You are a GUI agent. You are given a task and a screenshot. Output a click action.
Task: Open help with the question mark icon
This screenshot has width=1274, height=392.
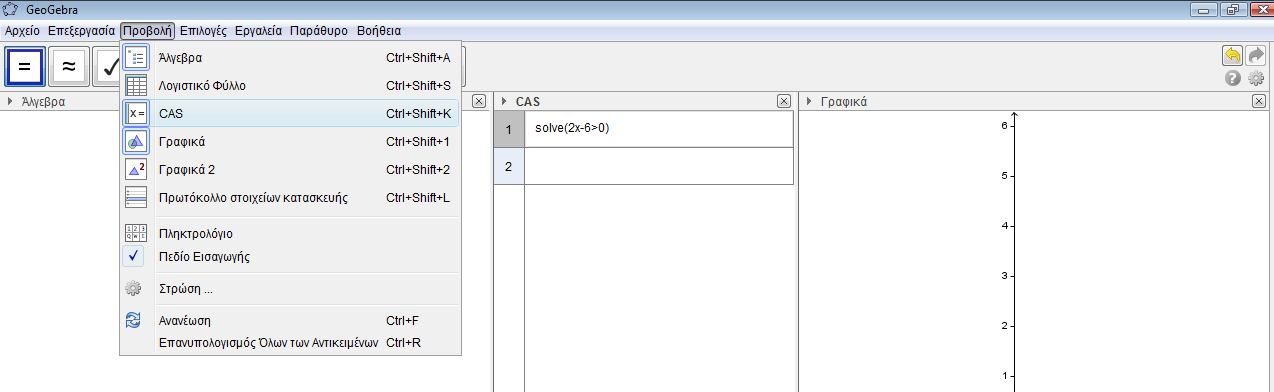point(1233,78)
